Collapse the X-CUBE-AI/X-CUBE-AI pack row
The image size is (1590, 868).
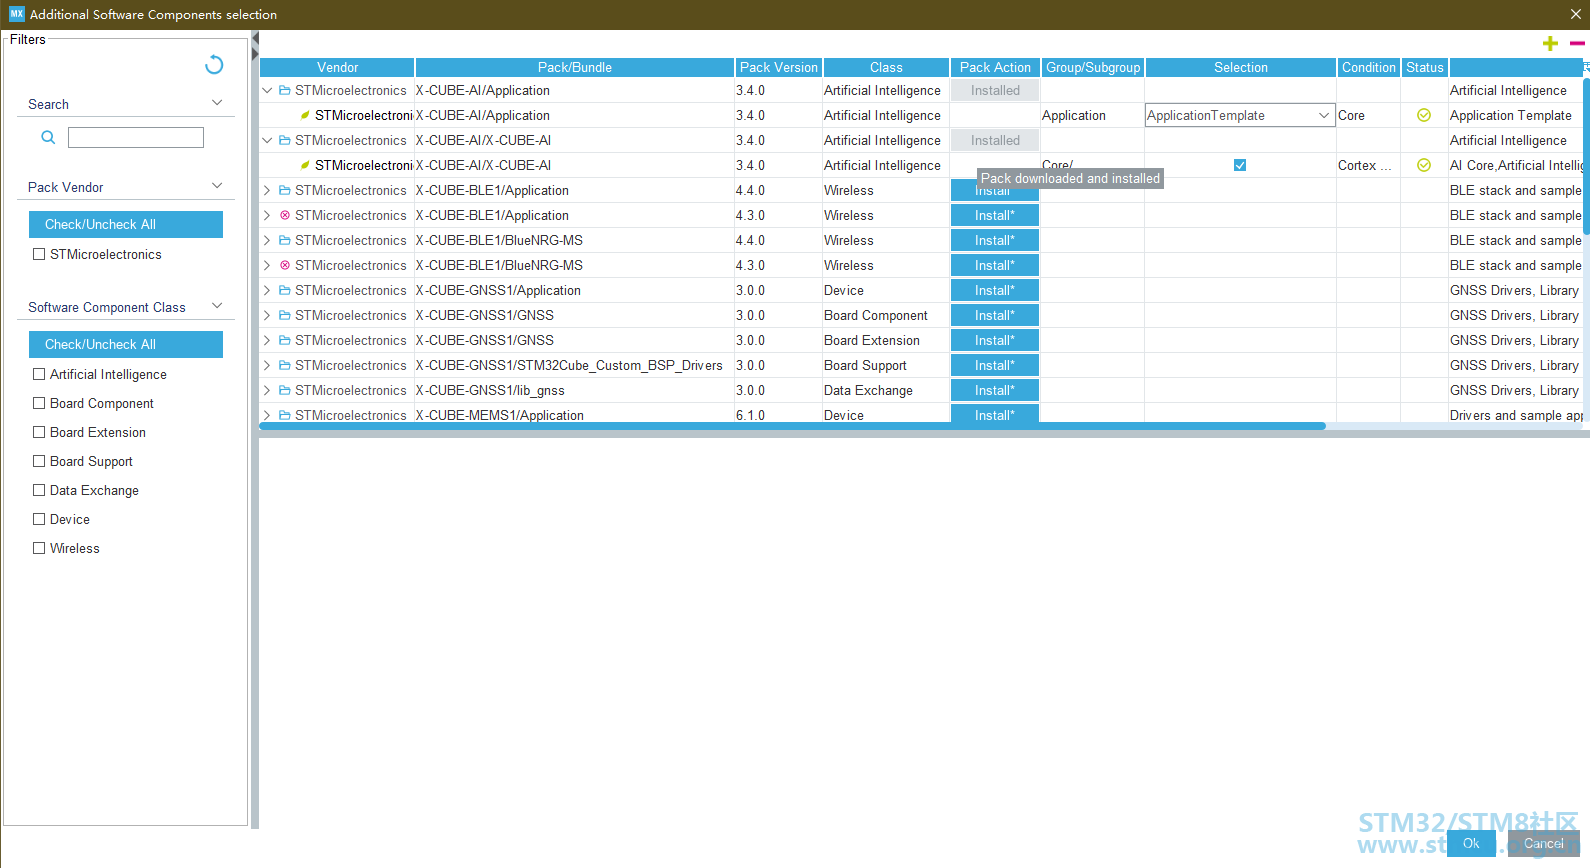[267, 140]
